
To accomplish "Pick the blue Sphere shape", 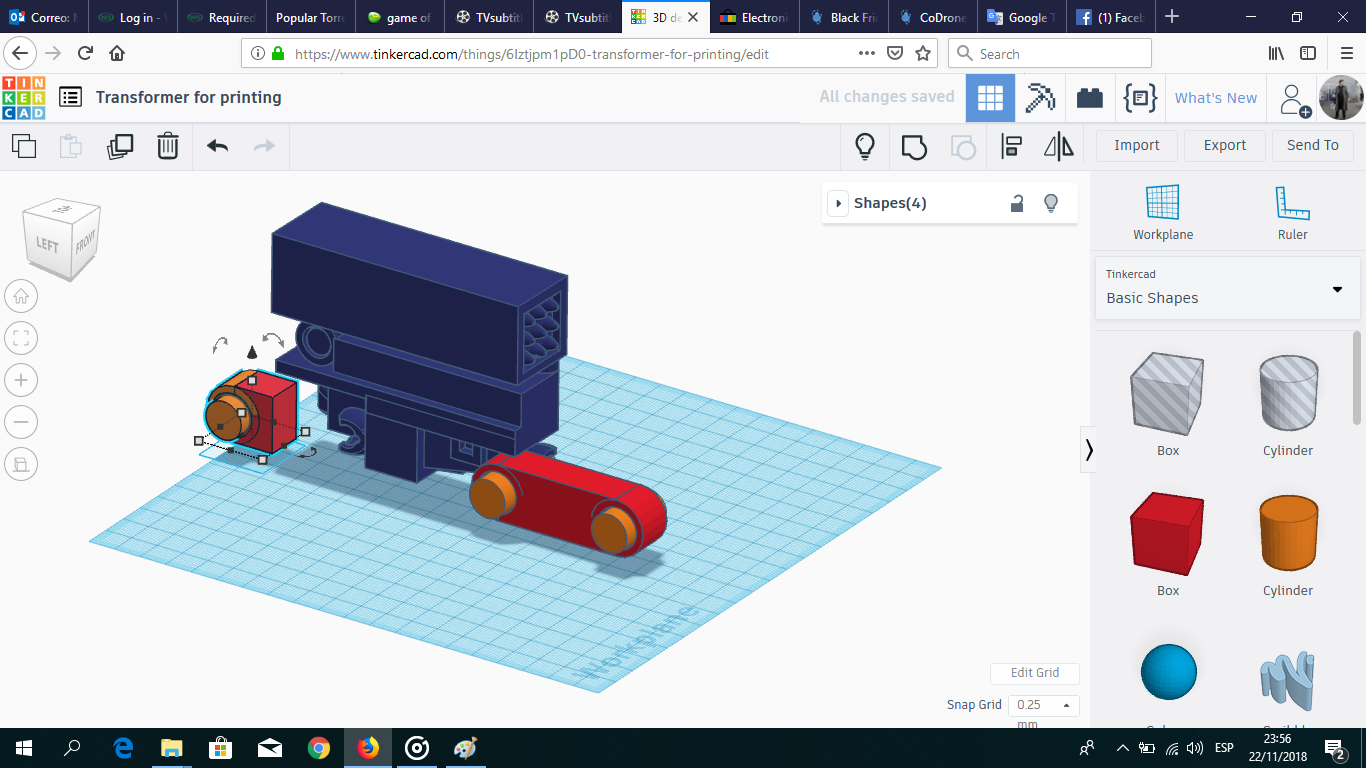I will 1168,673.
